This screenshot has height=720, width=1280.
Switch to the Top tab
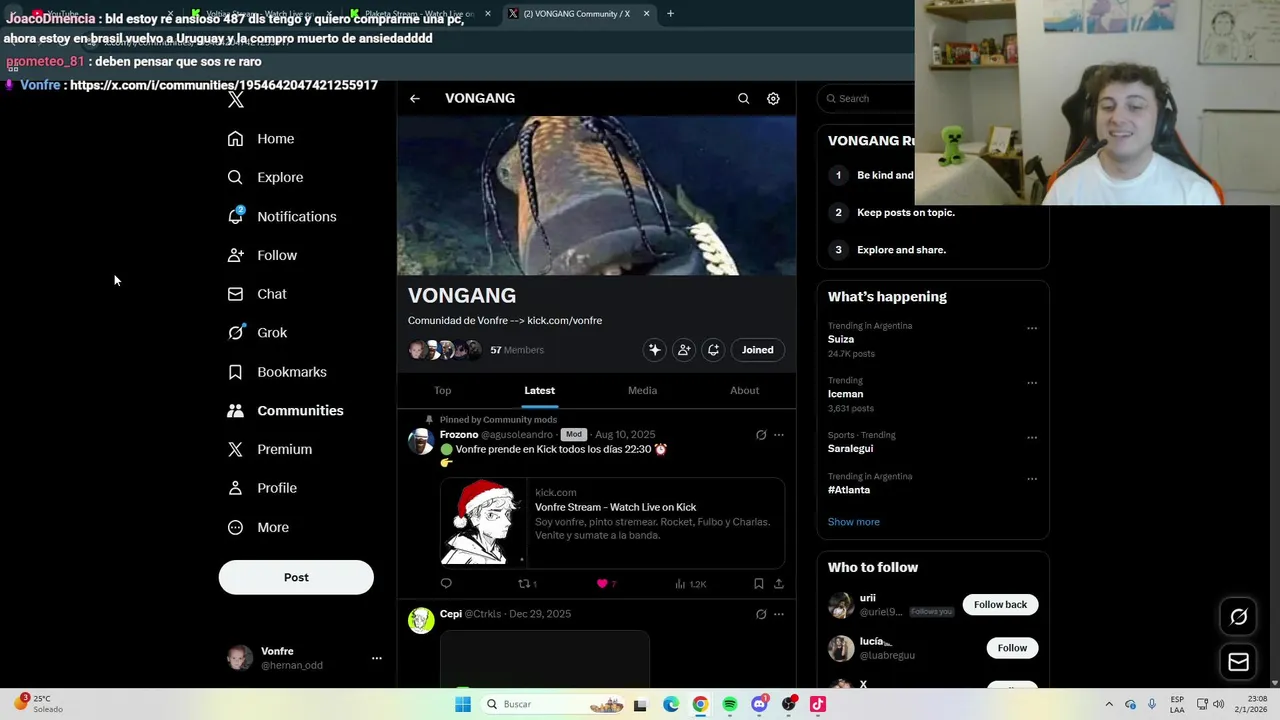(443, 391)
